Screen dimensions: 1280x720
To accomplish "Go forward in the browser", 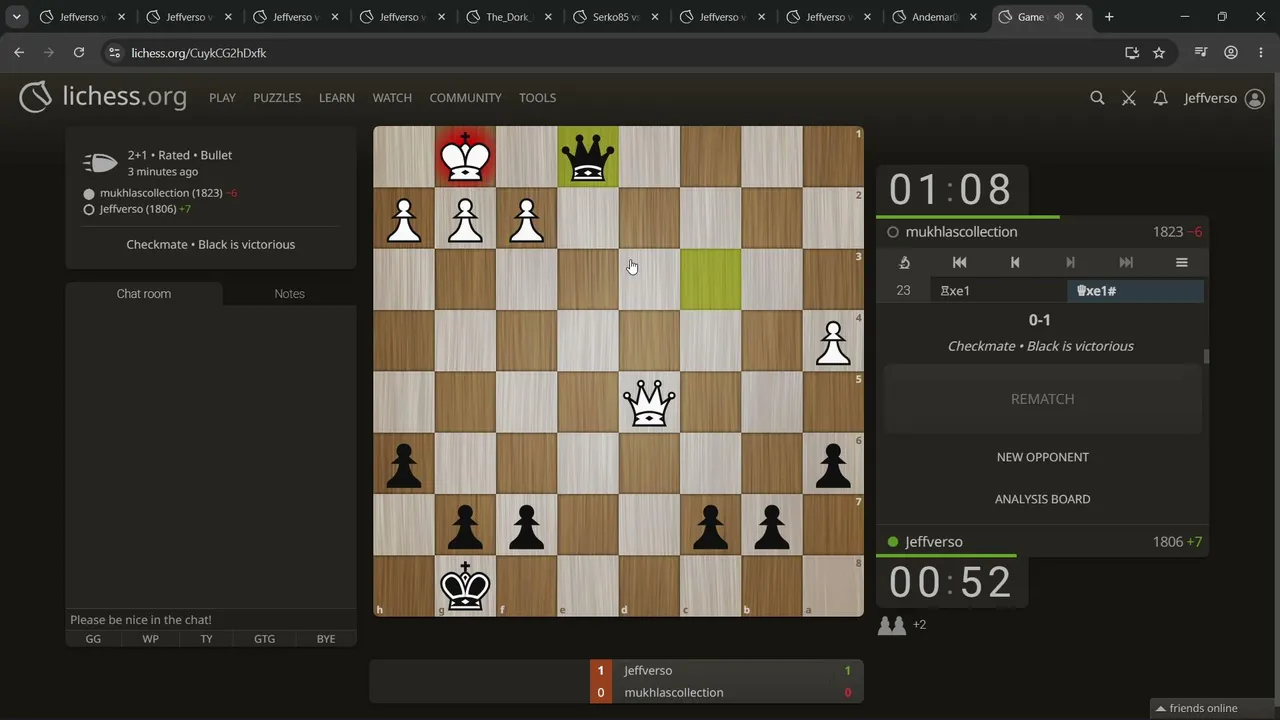I will click(49, 53).
